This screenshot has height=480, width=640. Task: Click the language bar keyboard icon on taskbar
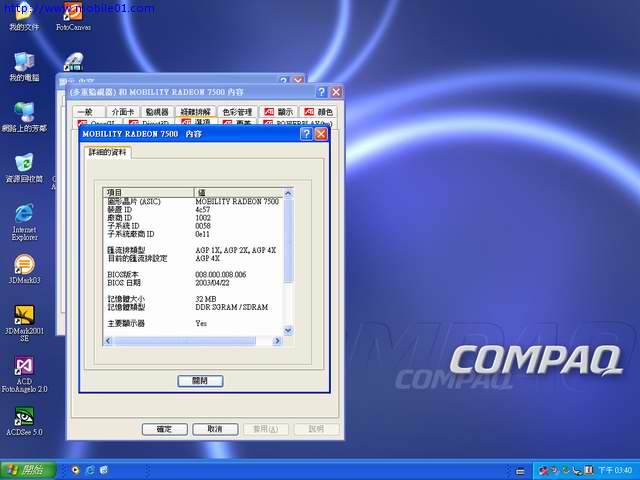click(520, 471)
